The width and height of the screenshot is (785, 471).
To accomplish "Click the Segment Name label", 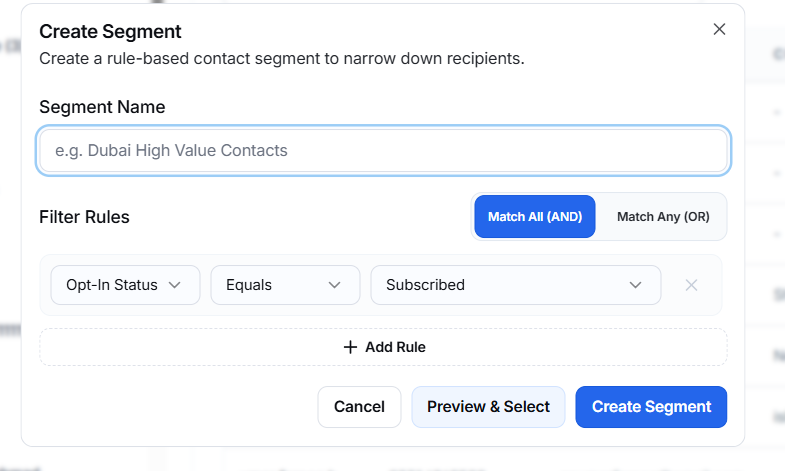I will 102,107.
